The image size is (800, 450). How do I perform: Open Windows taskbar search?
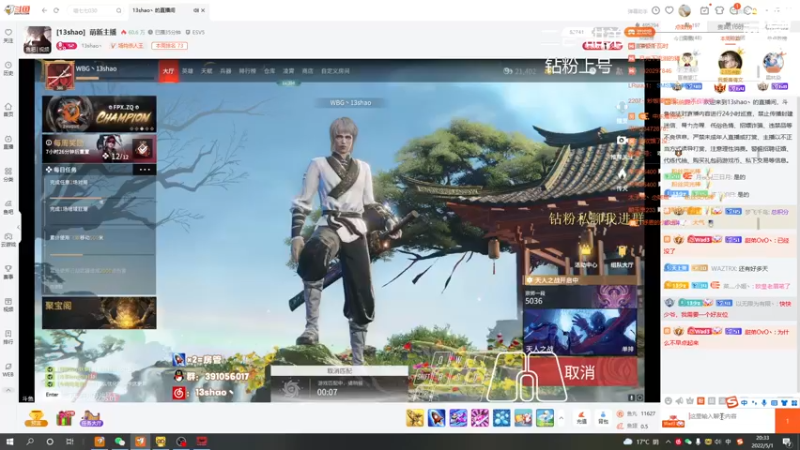30,442
